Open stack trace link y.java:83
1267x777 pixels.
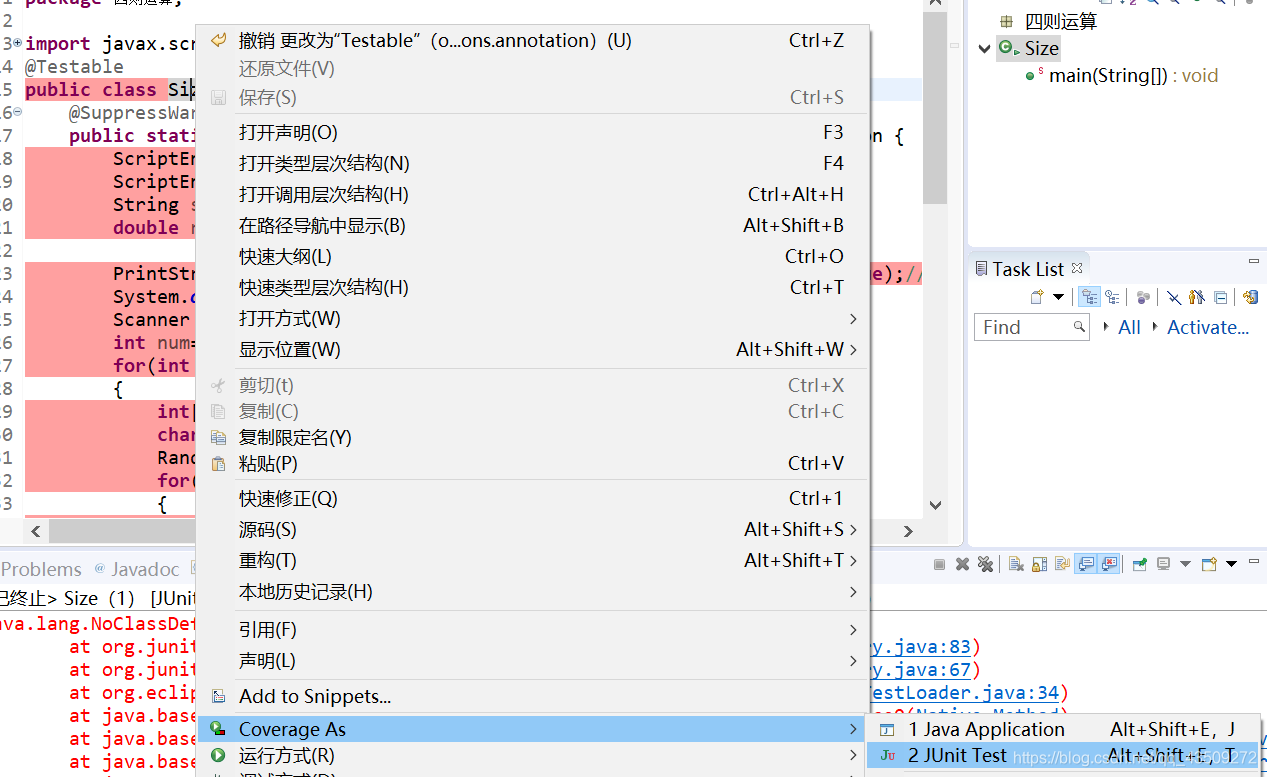coord(920,647)
